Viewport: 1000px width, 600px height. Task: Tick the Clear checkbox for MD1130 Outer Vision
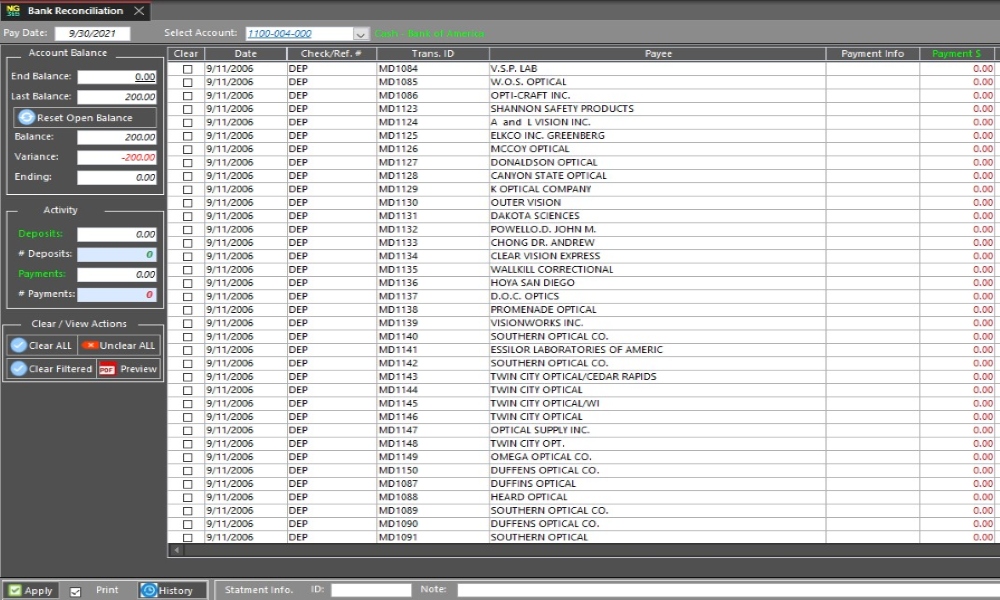(187, 203)
